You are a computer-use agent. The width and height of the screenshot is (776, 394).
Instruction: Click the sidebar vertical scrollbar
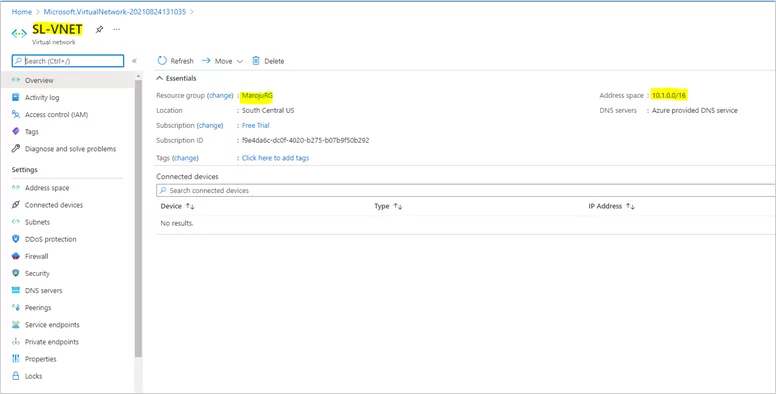pos(138,218)
